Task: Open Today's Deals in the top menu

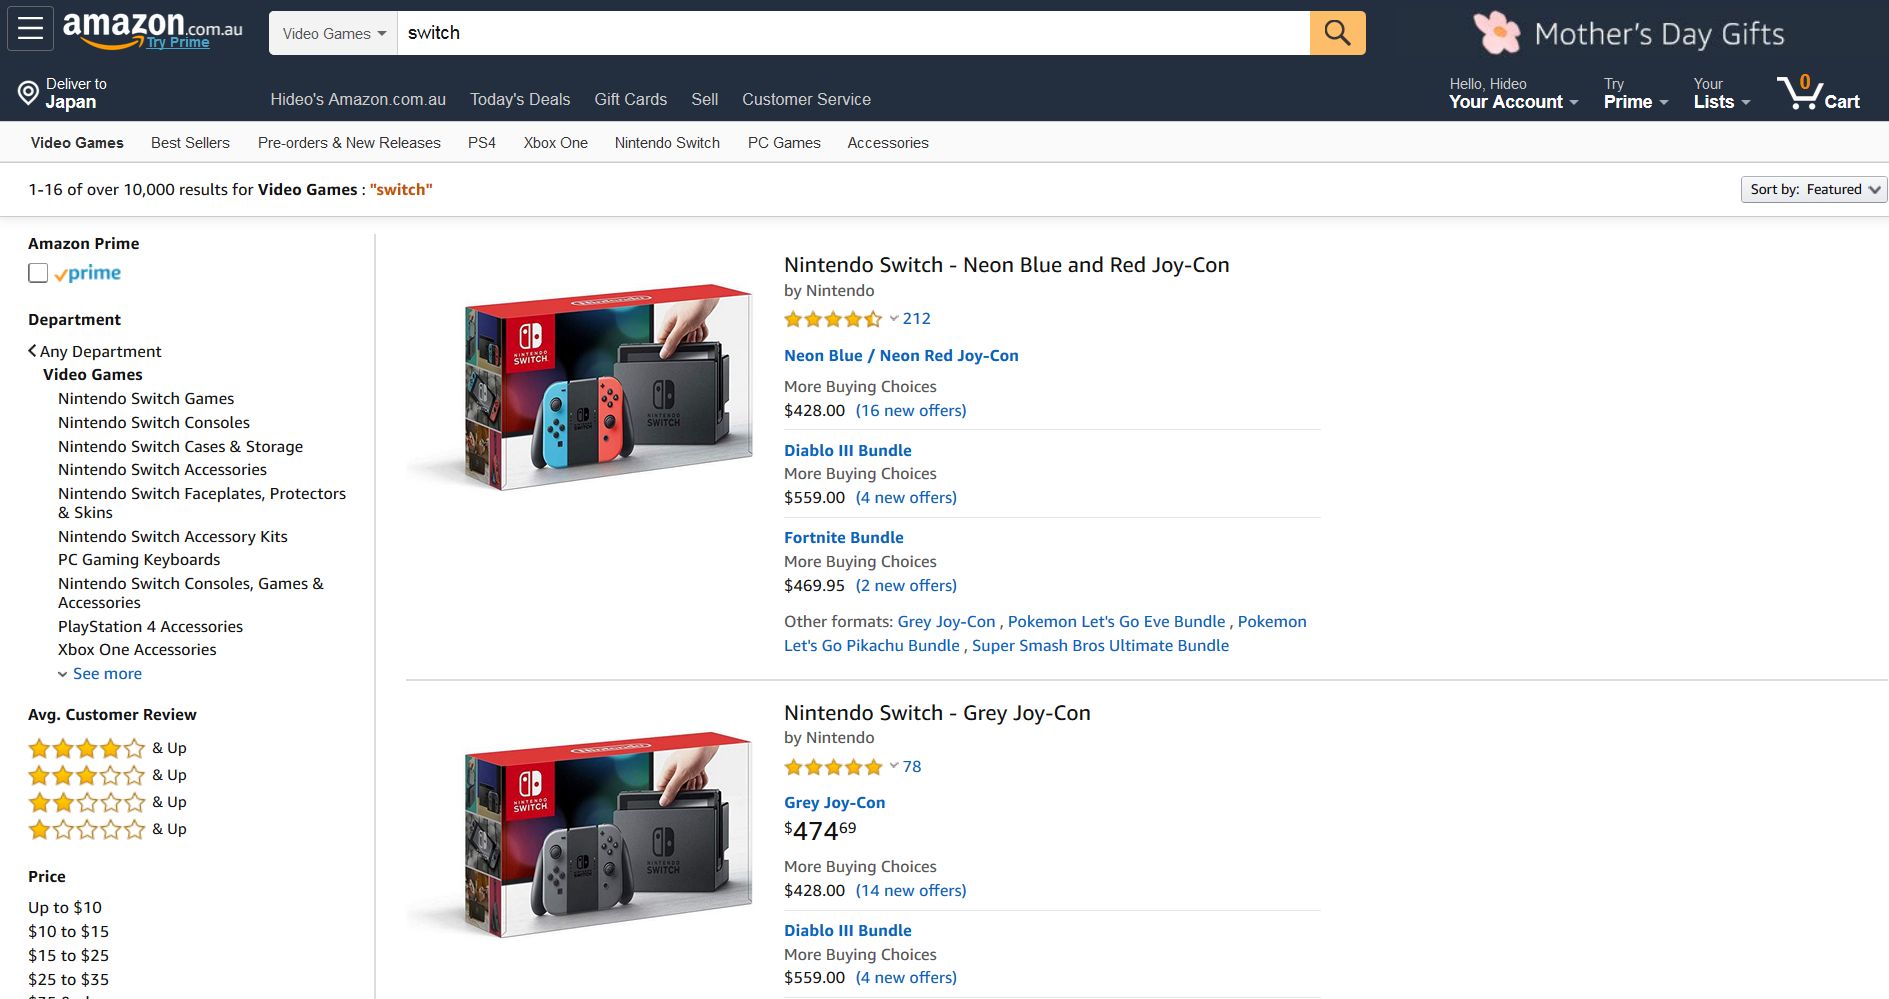Action: coord(519,99)
